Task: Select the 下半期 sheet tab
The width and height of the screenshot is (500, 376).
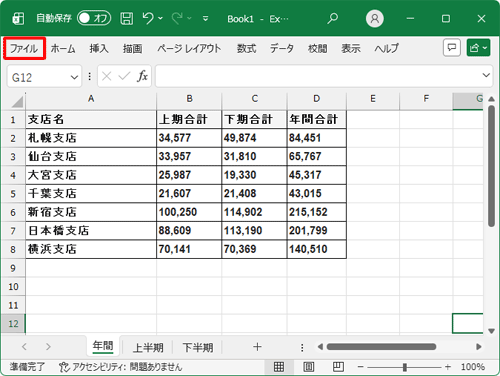Action: (x=198, y=348)
